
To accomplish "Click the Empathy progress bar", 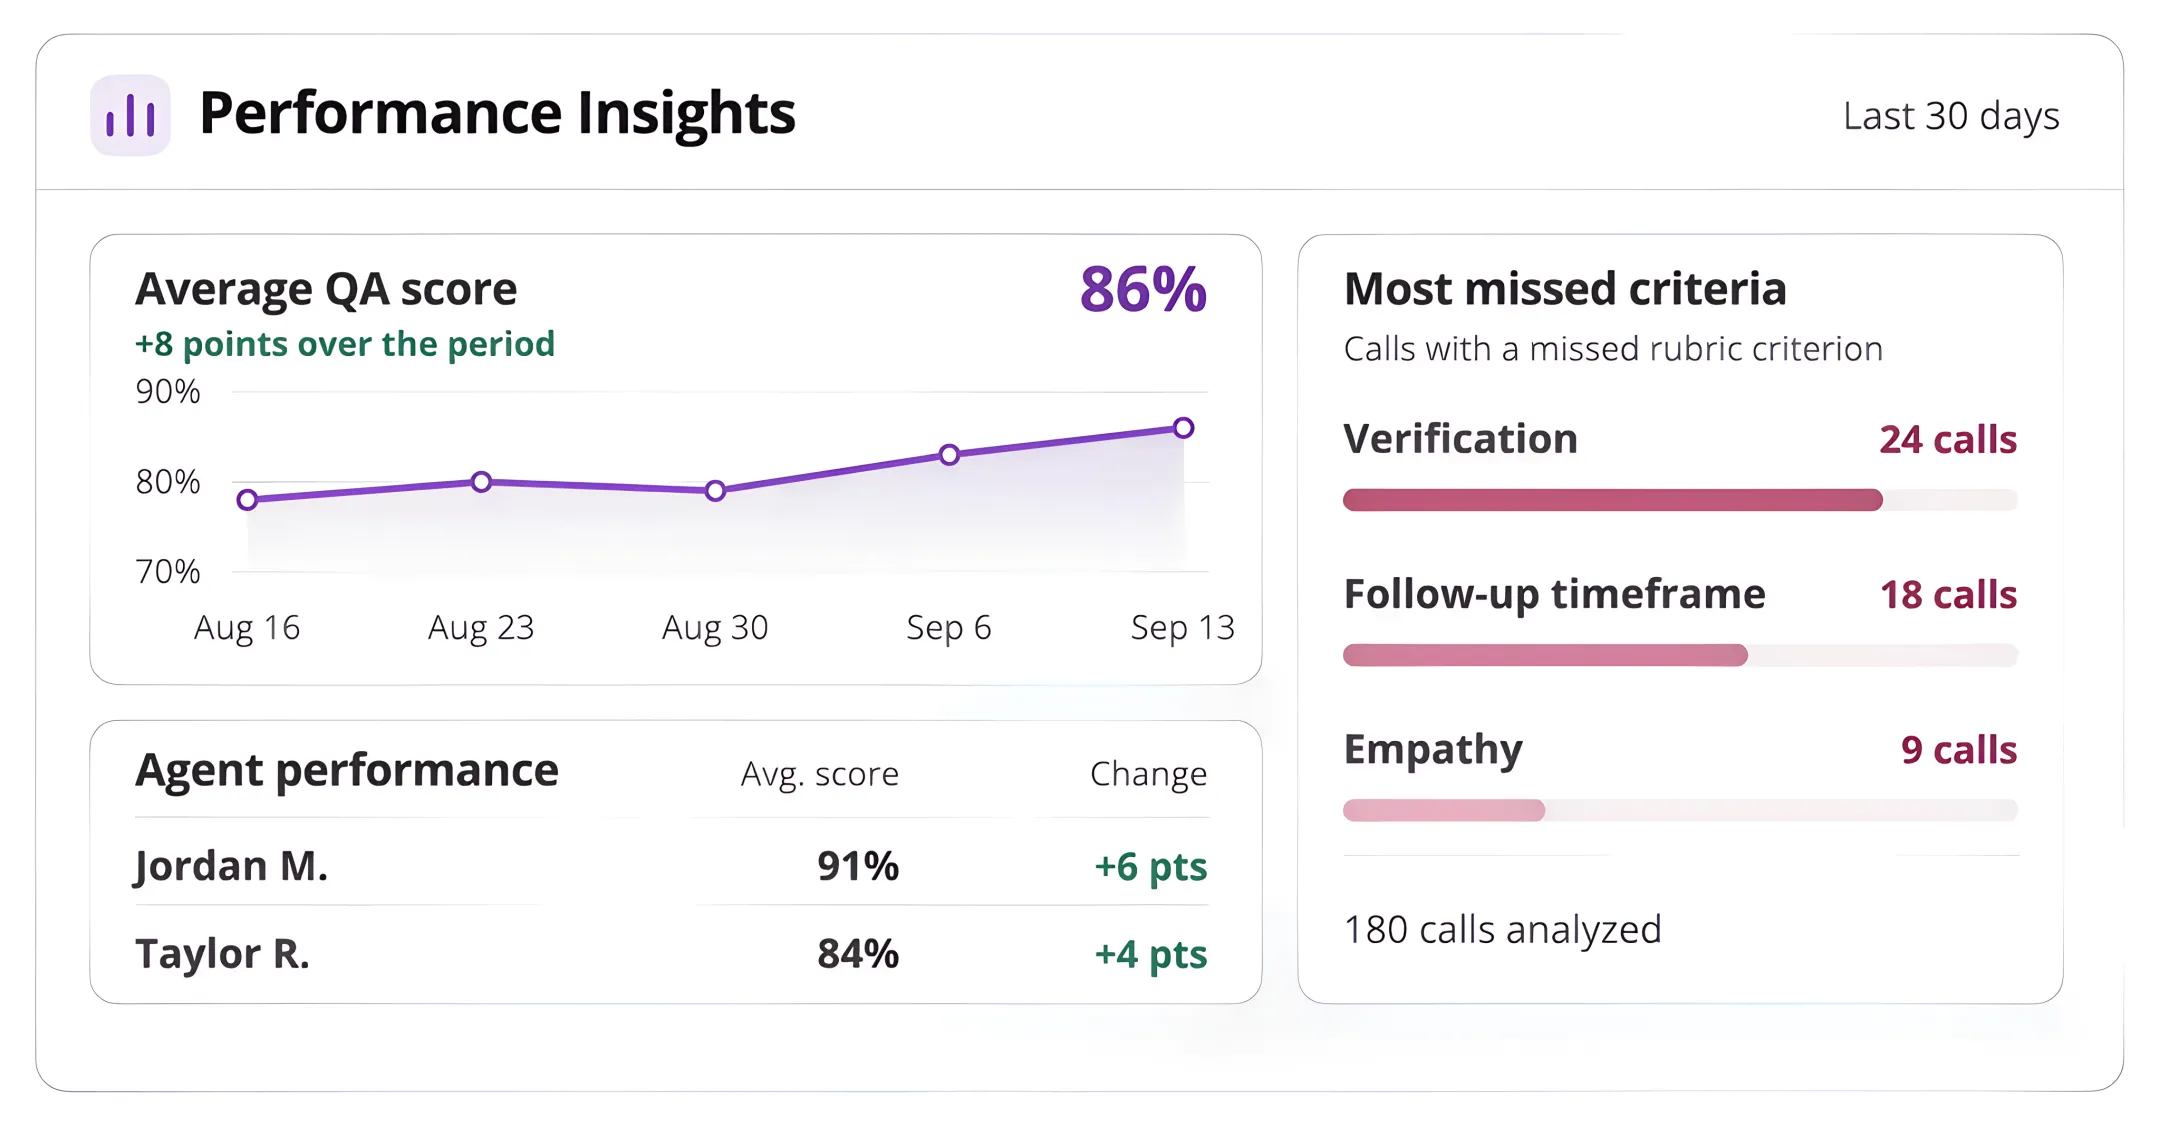I will 1680,810.
